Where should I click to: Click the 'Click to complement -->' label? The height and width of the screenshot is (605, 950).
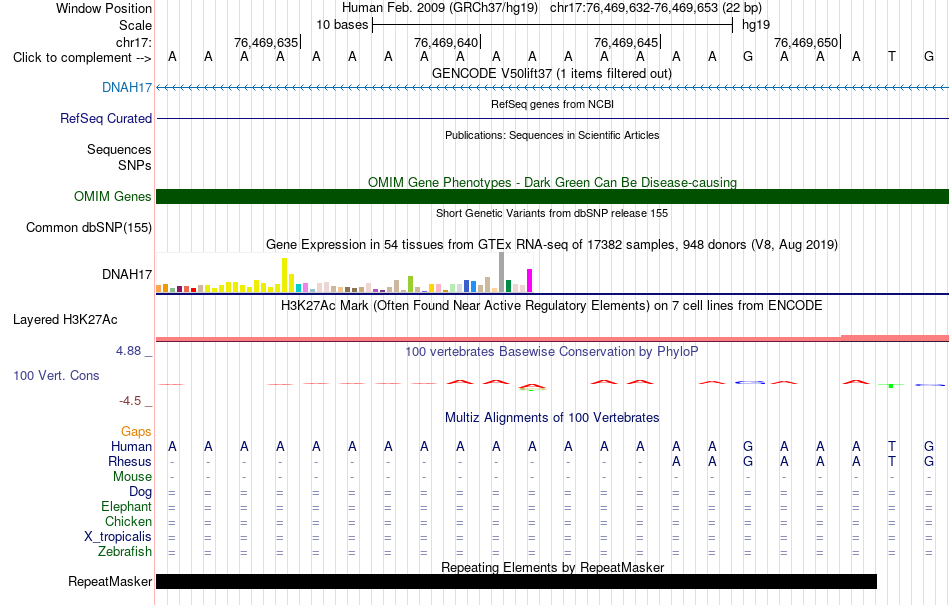pos(82,58)
